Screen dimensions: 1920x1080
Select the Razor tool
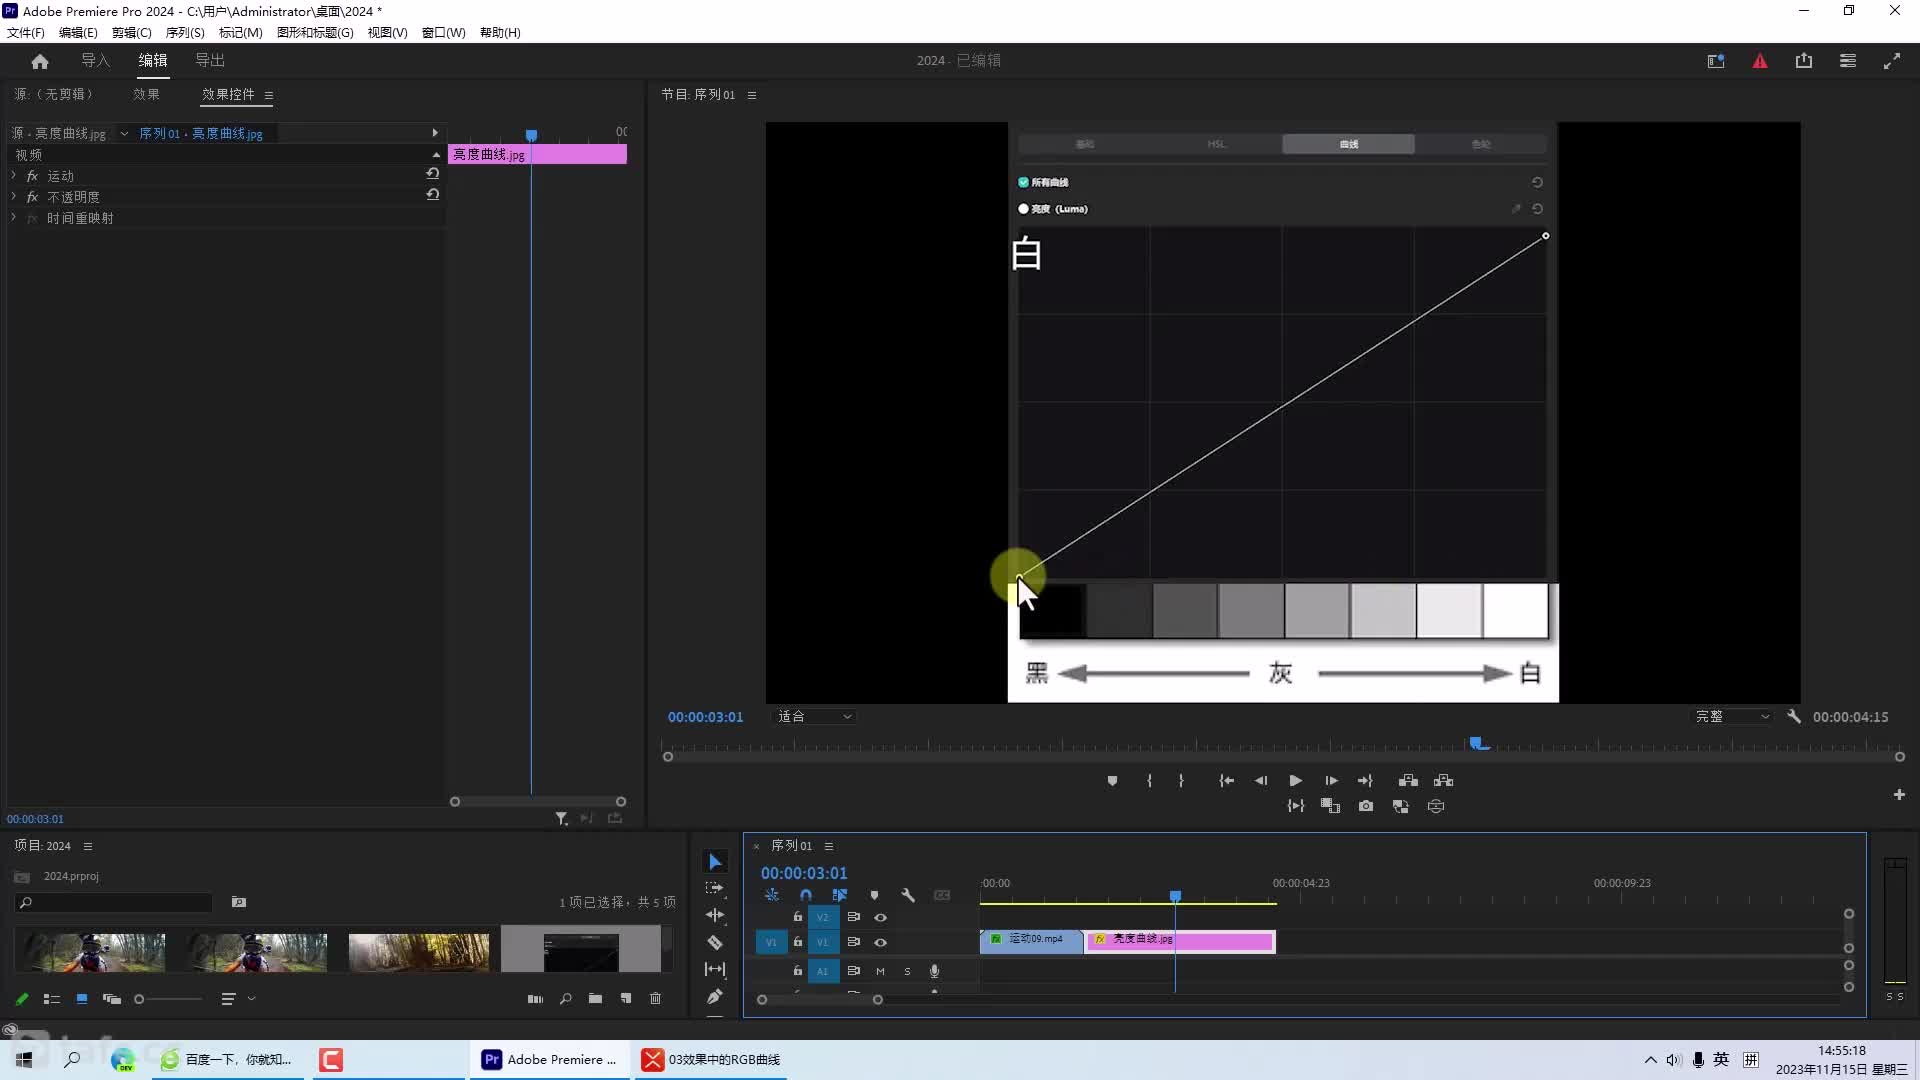click(x=715, y=942)
